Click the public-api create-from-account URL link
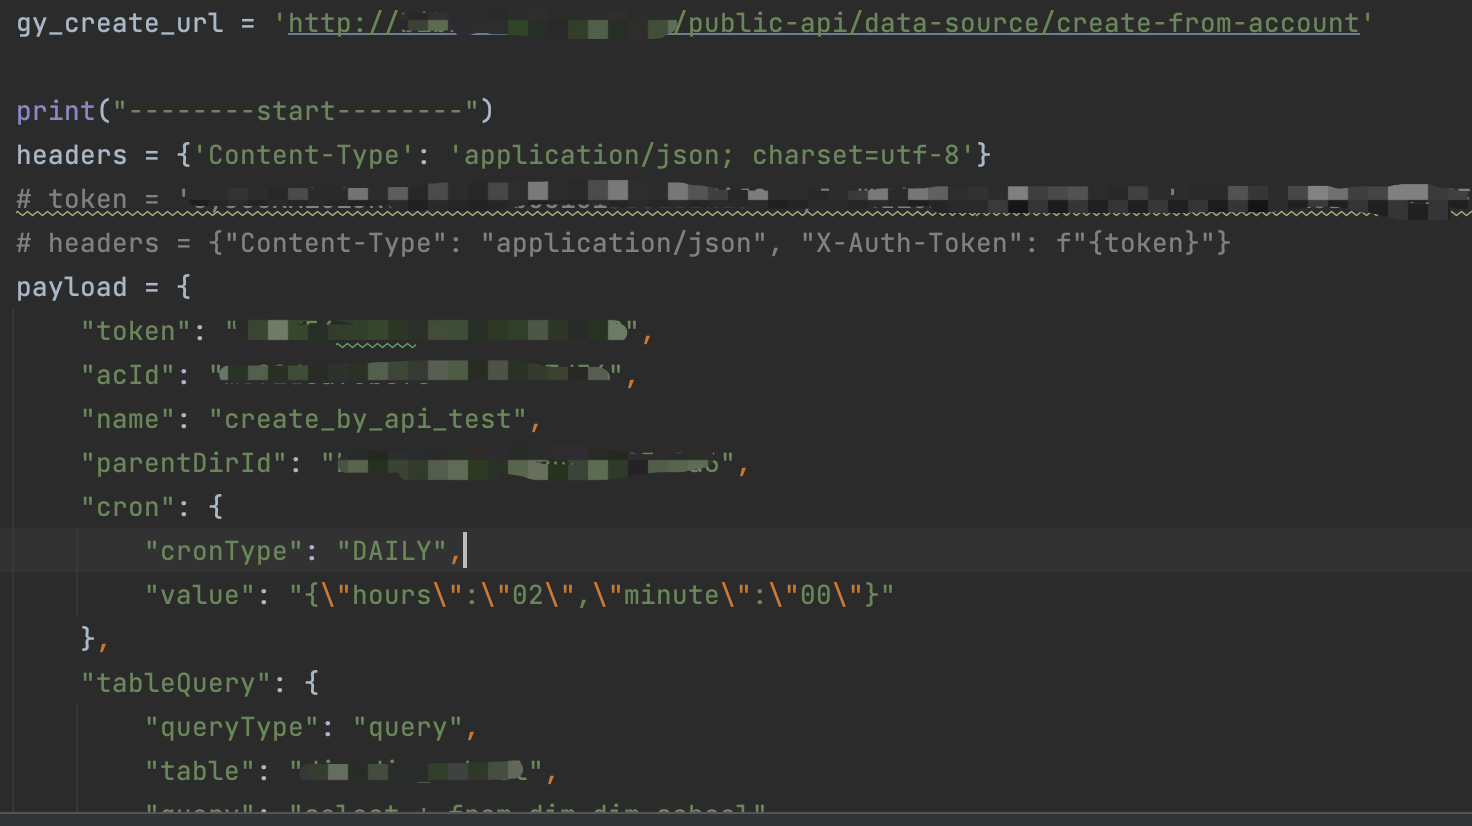 click(824, 23)
